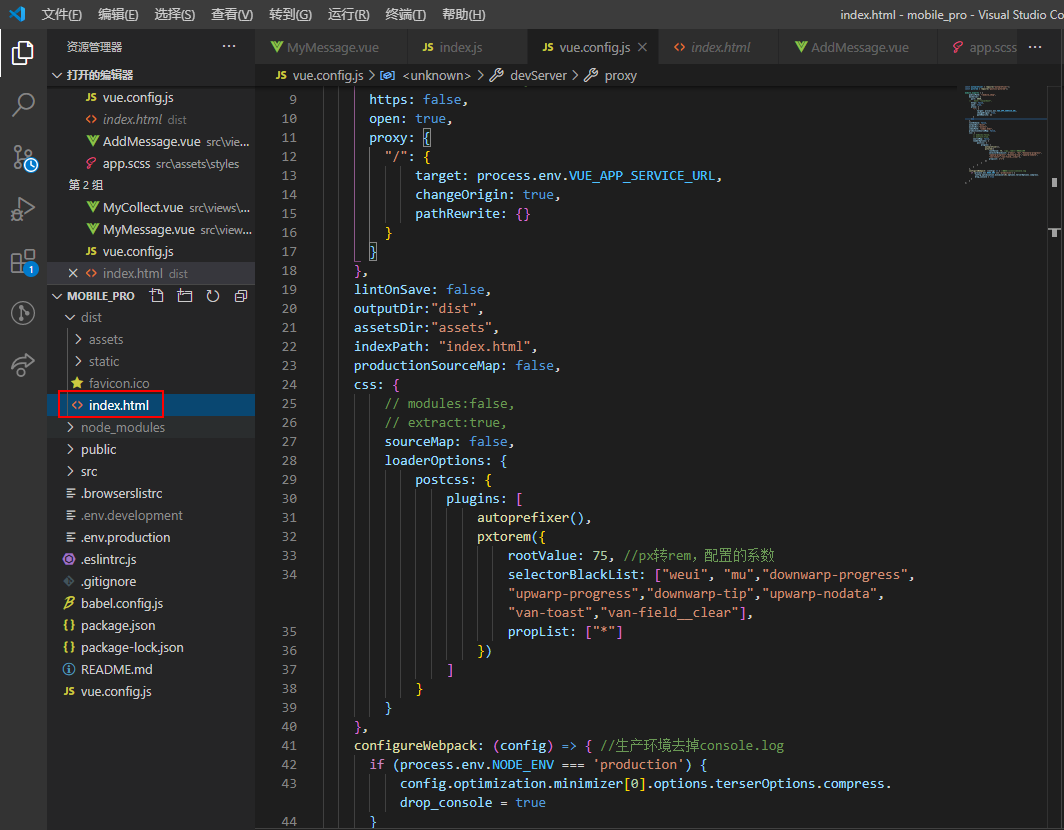This screenshot has height=830, width=1064.
Task: Open the Extensions view
Action: [x=23, y=262]
